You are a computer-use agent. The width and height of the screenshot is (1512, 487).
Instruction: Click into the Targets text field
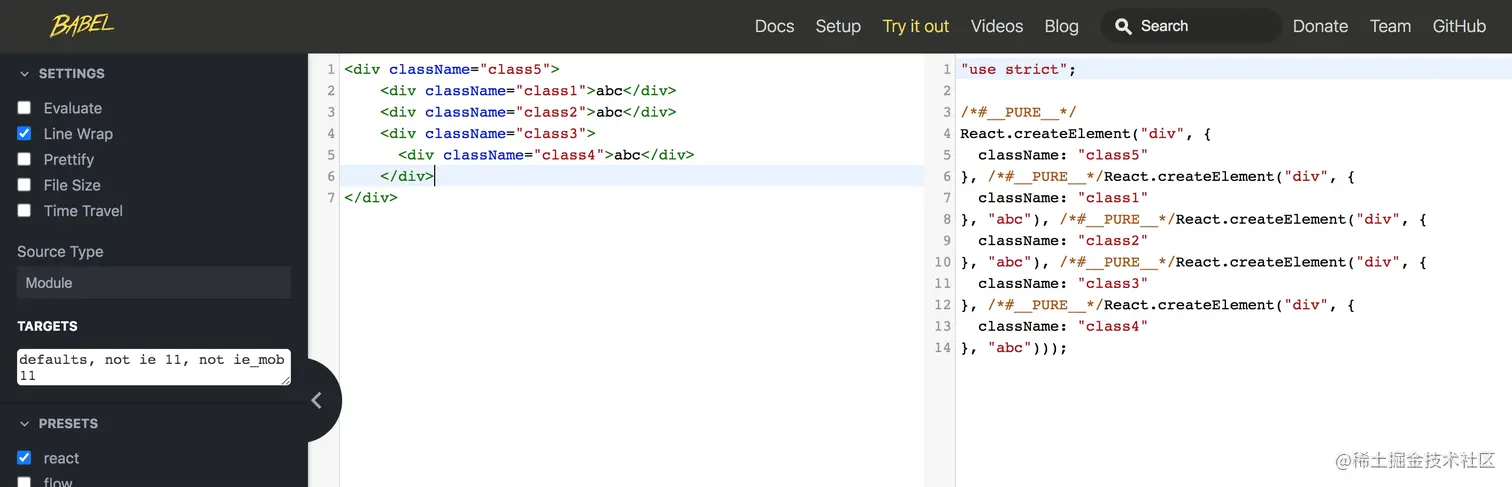point(154,367)
